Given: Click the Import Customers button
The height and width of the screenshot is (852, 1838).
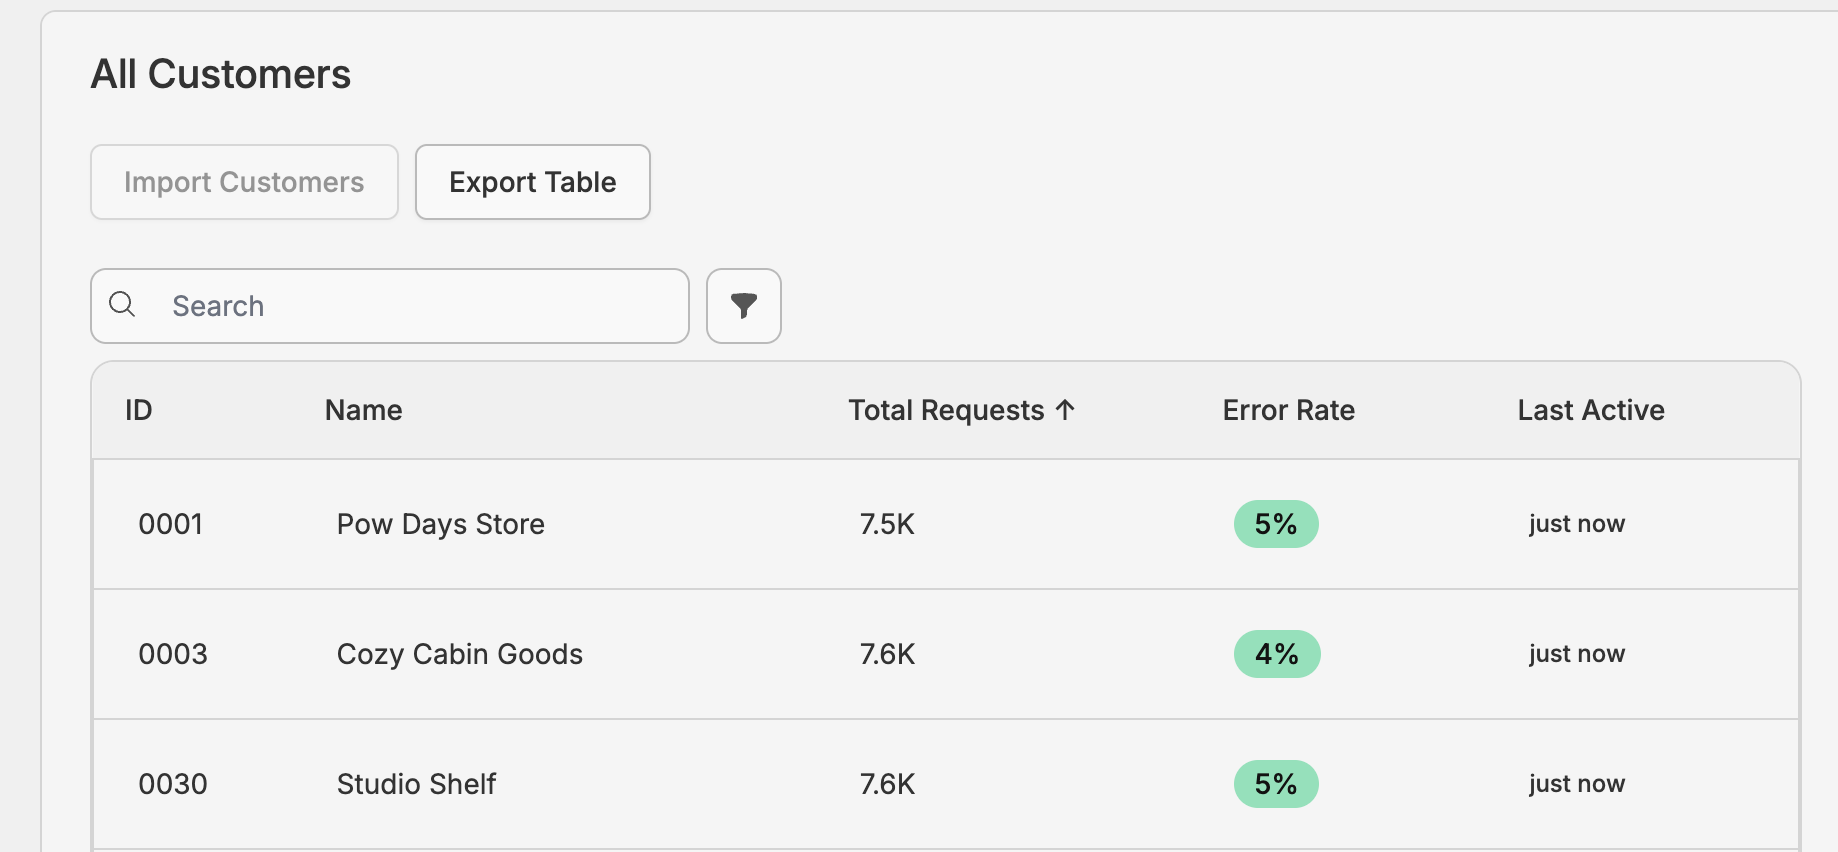Looking at the screenshot, I should click(244, 182).
